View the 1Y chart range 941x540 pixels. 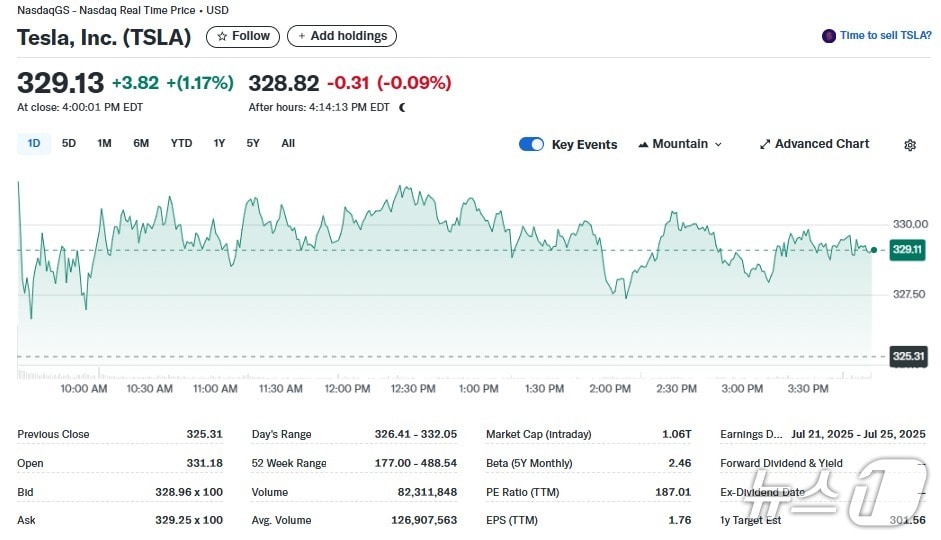coord(219,143)
